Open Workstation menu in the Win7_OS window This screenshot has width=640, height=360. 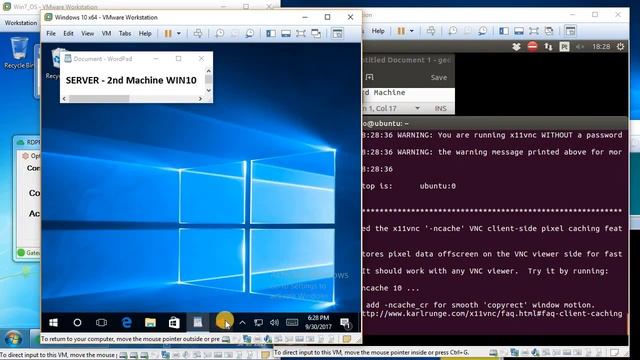tap(20, 23)
